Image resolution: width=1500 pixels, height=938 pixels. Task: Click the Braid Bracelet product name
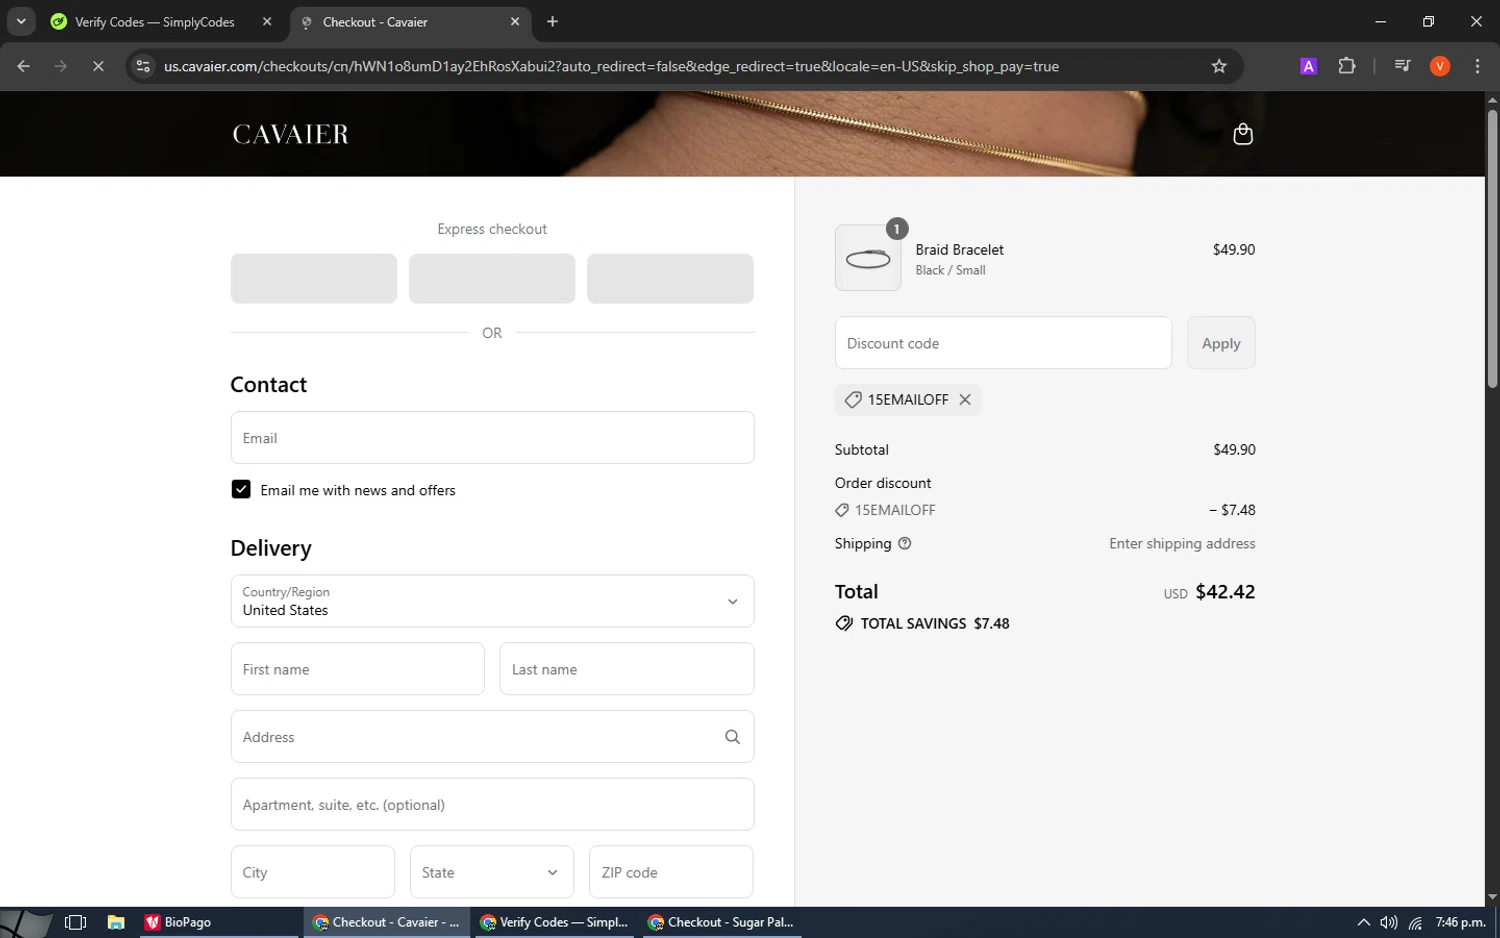click(x=959, y=249)
